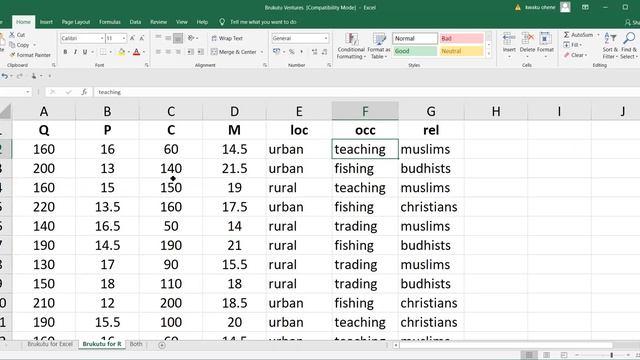
Task: Activate the Format Painter brush
Action: 30,55
